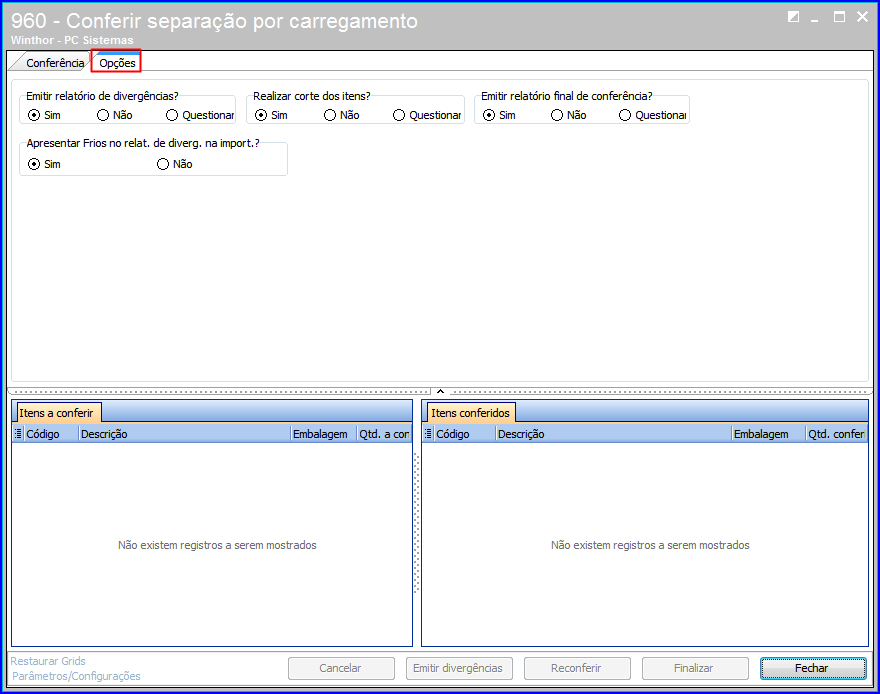Click the Cancelar button
The image size is (880, 694).
tap(341, 668)
